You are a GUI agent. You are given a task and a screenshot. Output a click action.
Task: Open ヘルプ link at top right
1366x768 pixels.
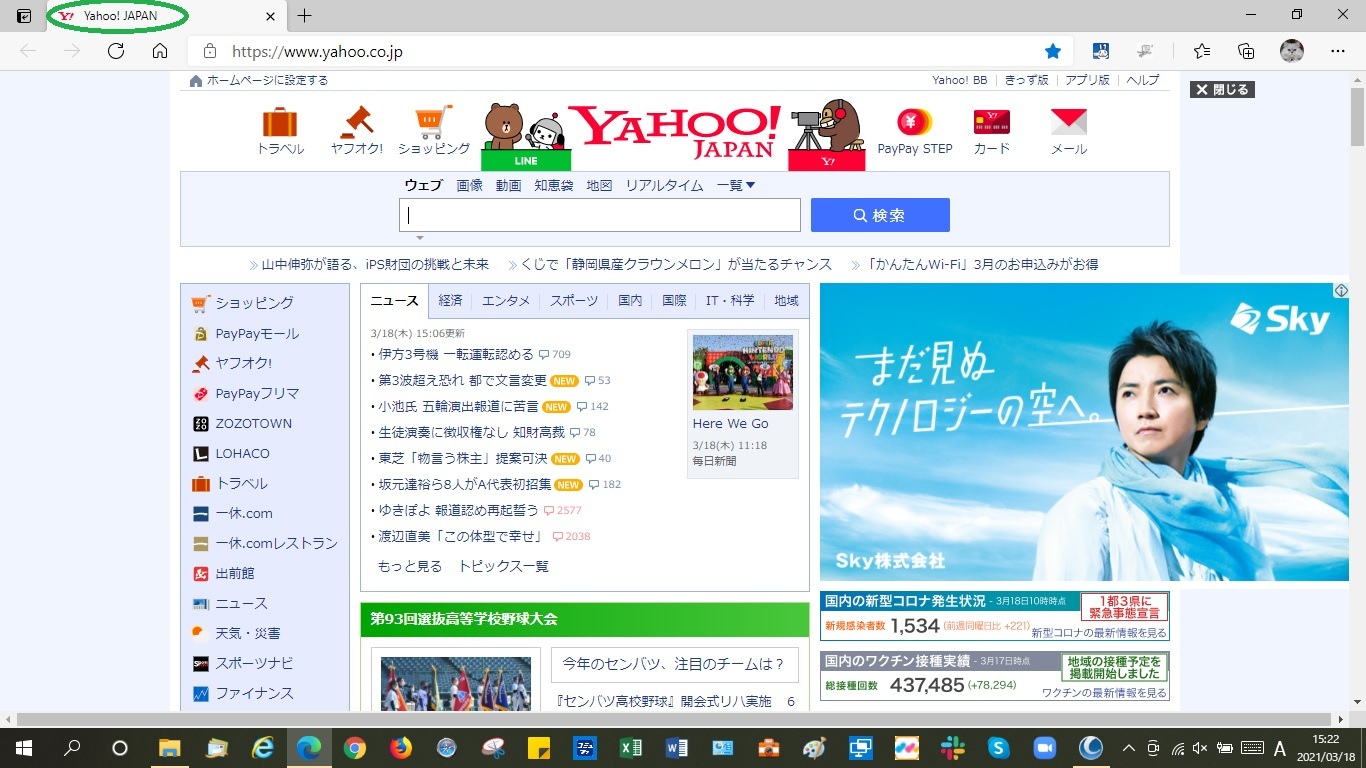pos(1143,80)
